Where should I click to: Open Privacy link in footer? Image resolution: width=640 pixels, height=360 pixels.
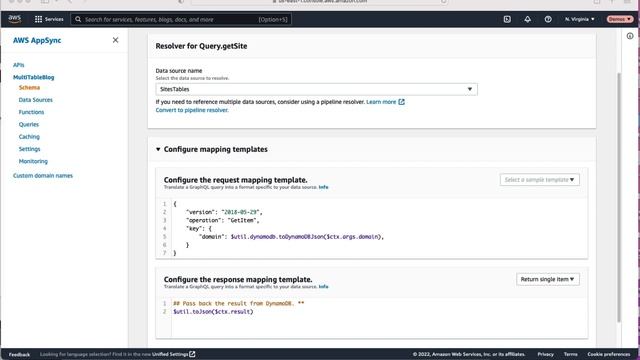545,354
